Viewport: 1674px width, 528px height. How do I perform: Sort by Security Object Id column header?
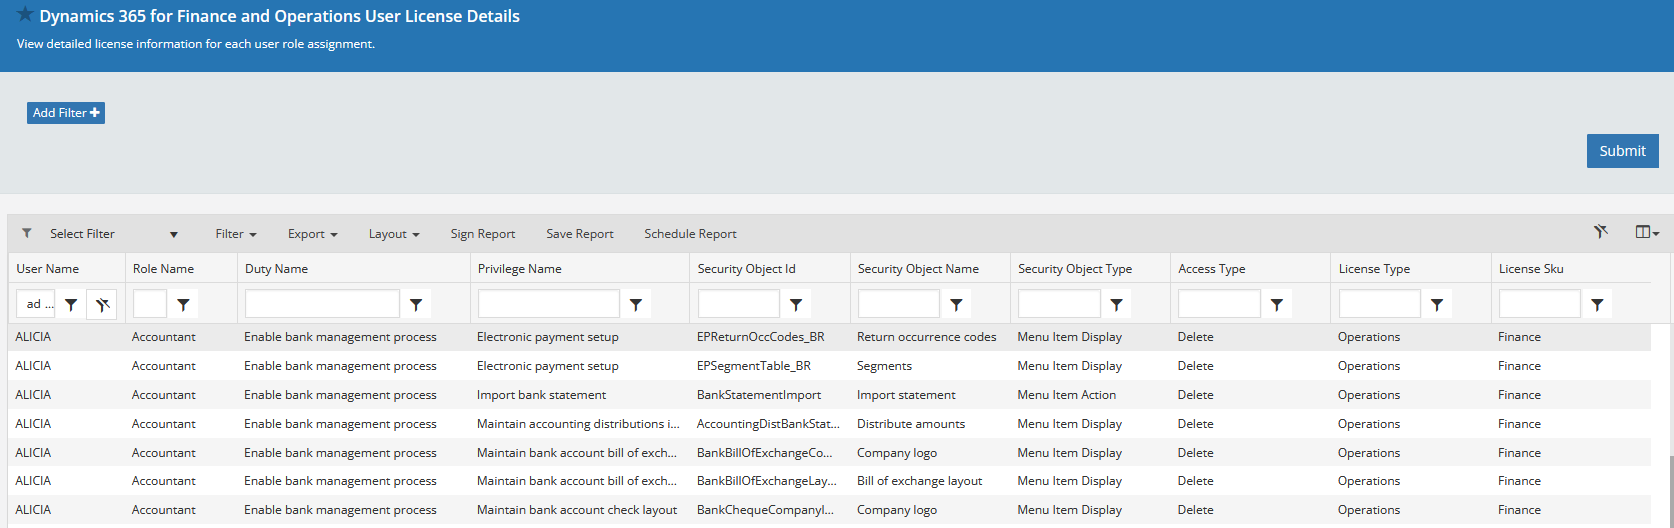(747, 269)
